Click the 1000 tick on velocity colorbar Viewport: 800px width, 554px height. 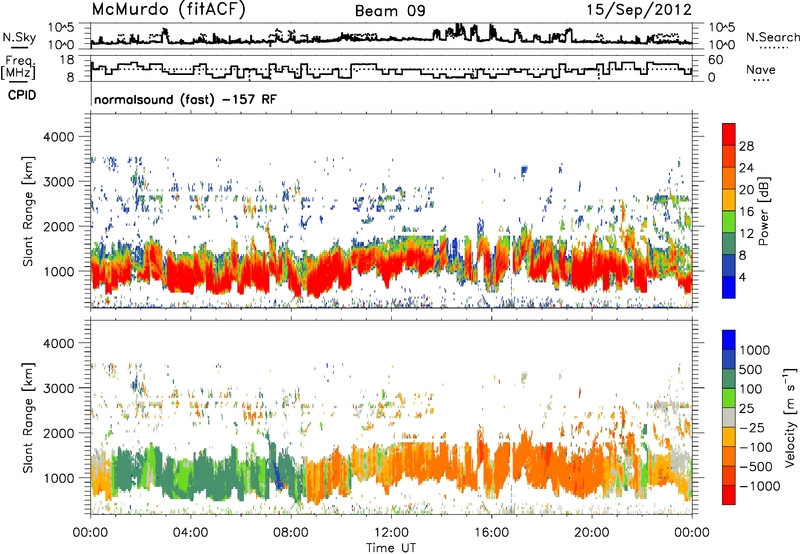tap(754, 350)
